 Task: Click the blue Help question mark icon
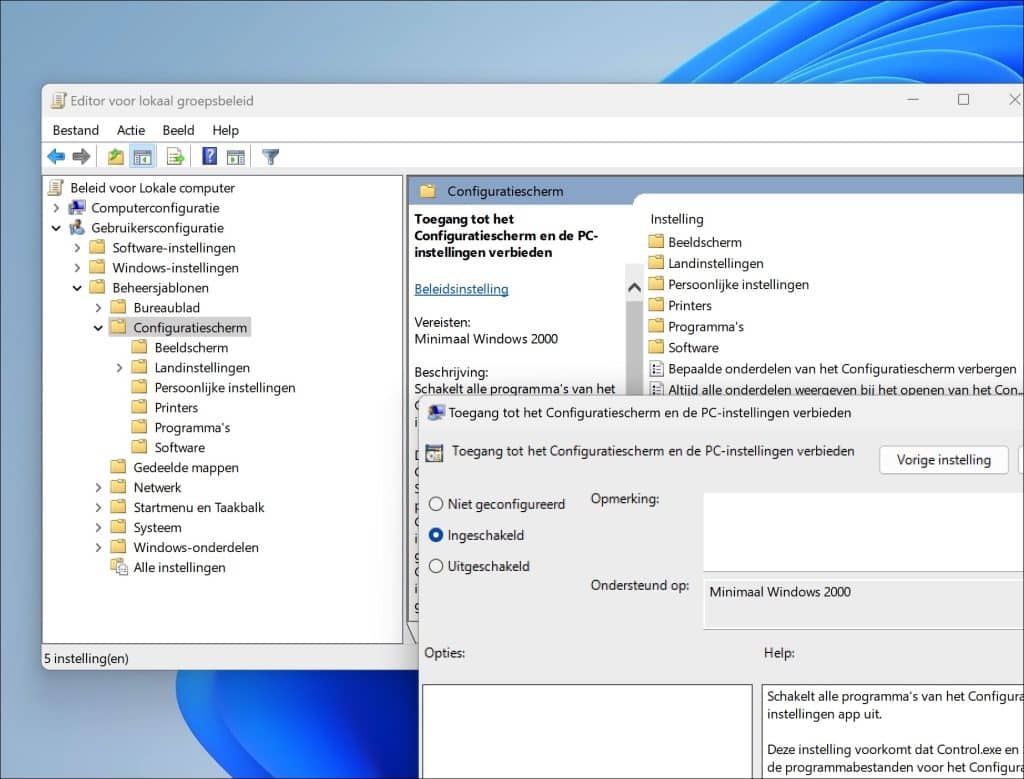(209, 157)
